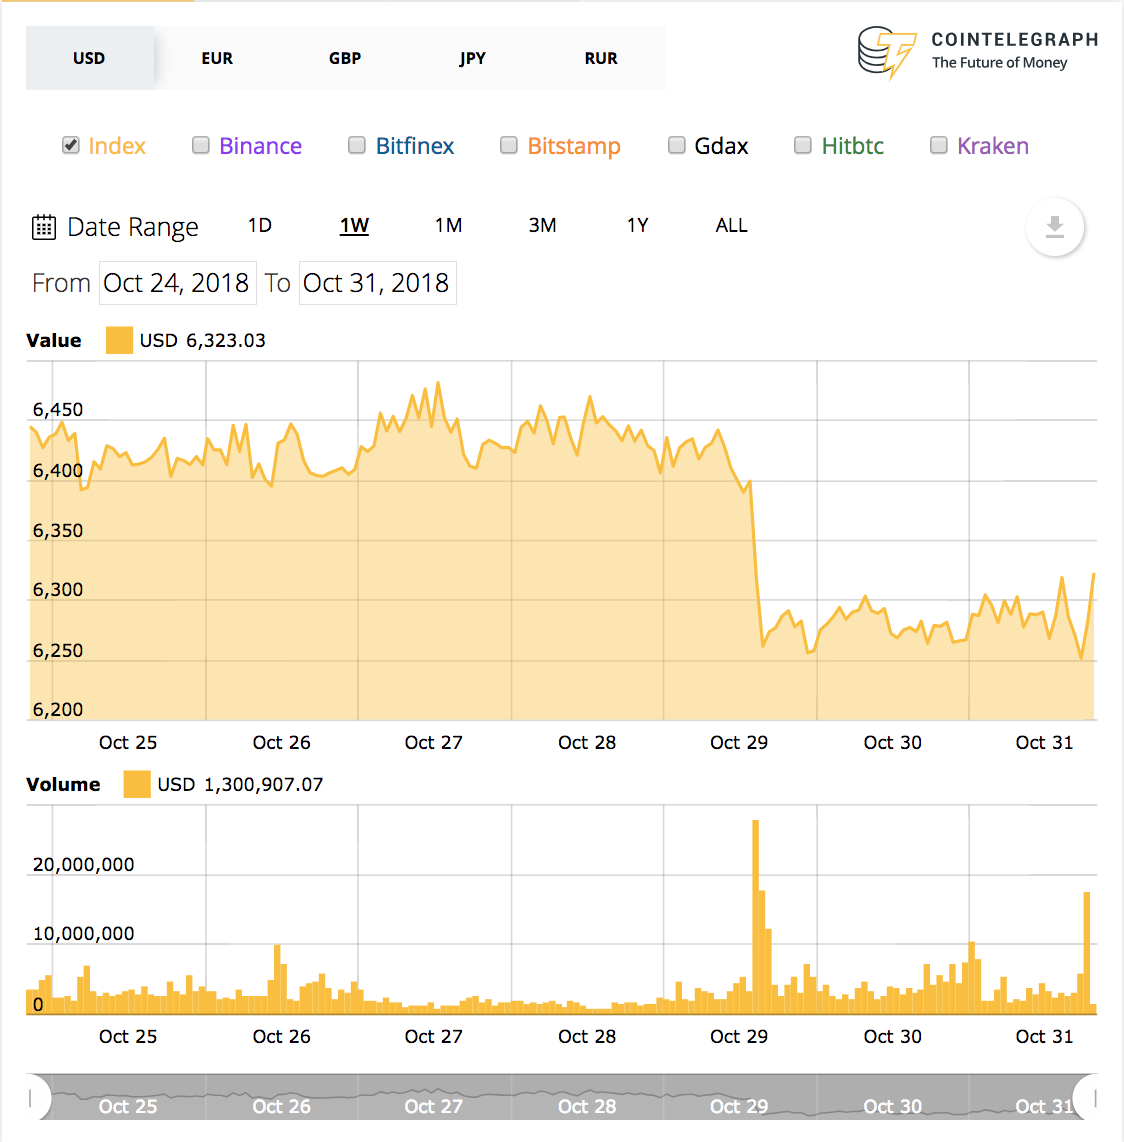This screenshot has height=1142, width=1124.
Task: Set date range to 1W
Action: [x=354, y=226]
